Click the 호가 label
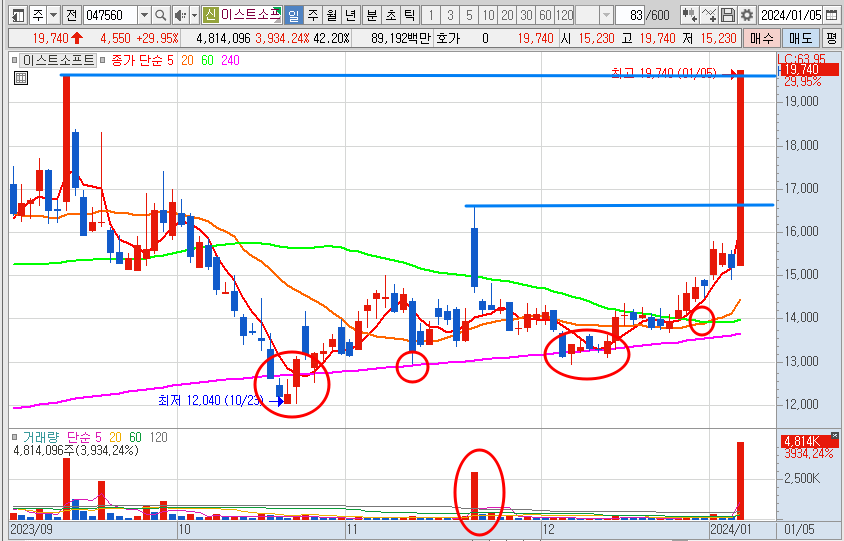 tap(448, 38)
